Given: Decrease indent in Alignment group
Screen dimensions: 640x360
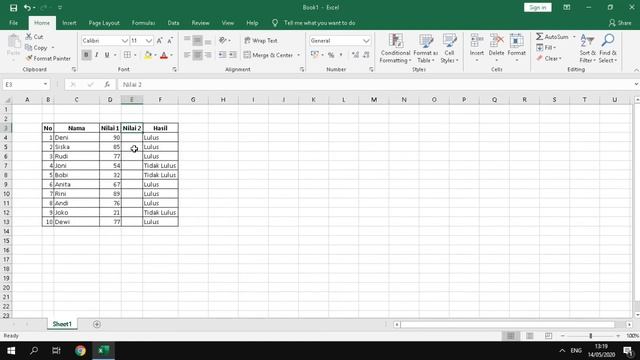Looking at the screenshot, I should click(x=222, y=55).
